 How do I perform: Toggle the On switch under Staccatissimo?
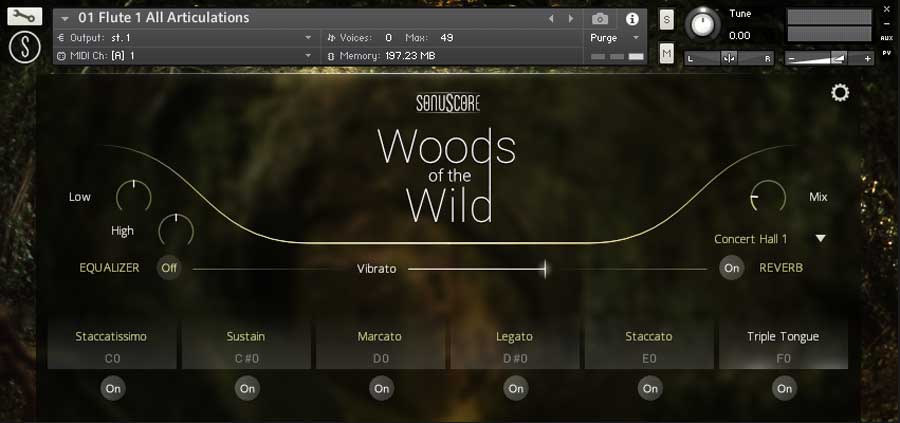pos(113,389)
